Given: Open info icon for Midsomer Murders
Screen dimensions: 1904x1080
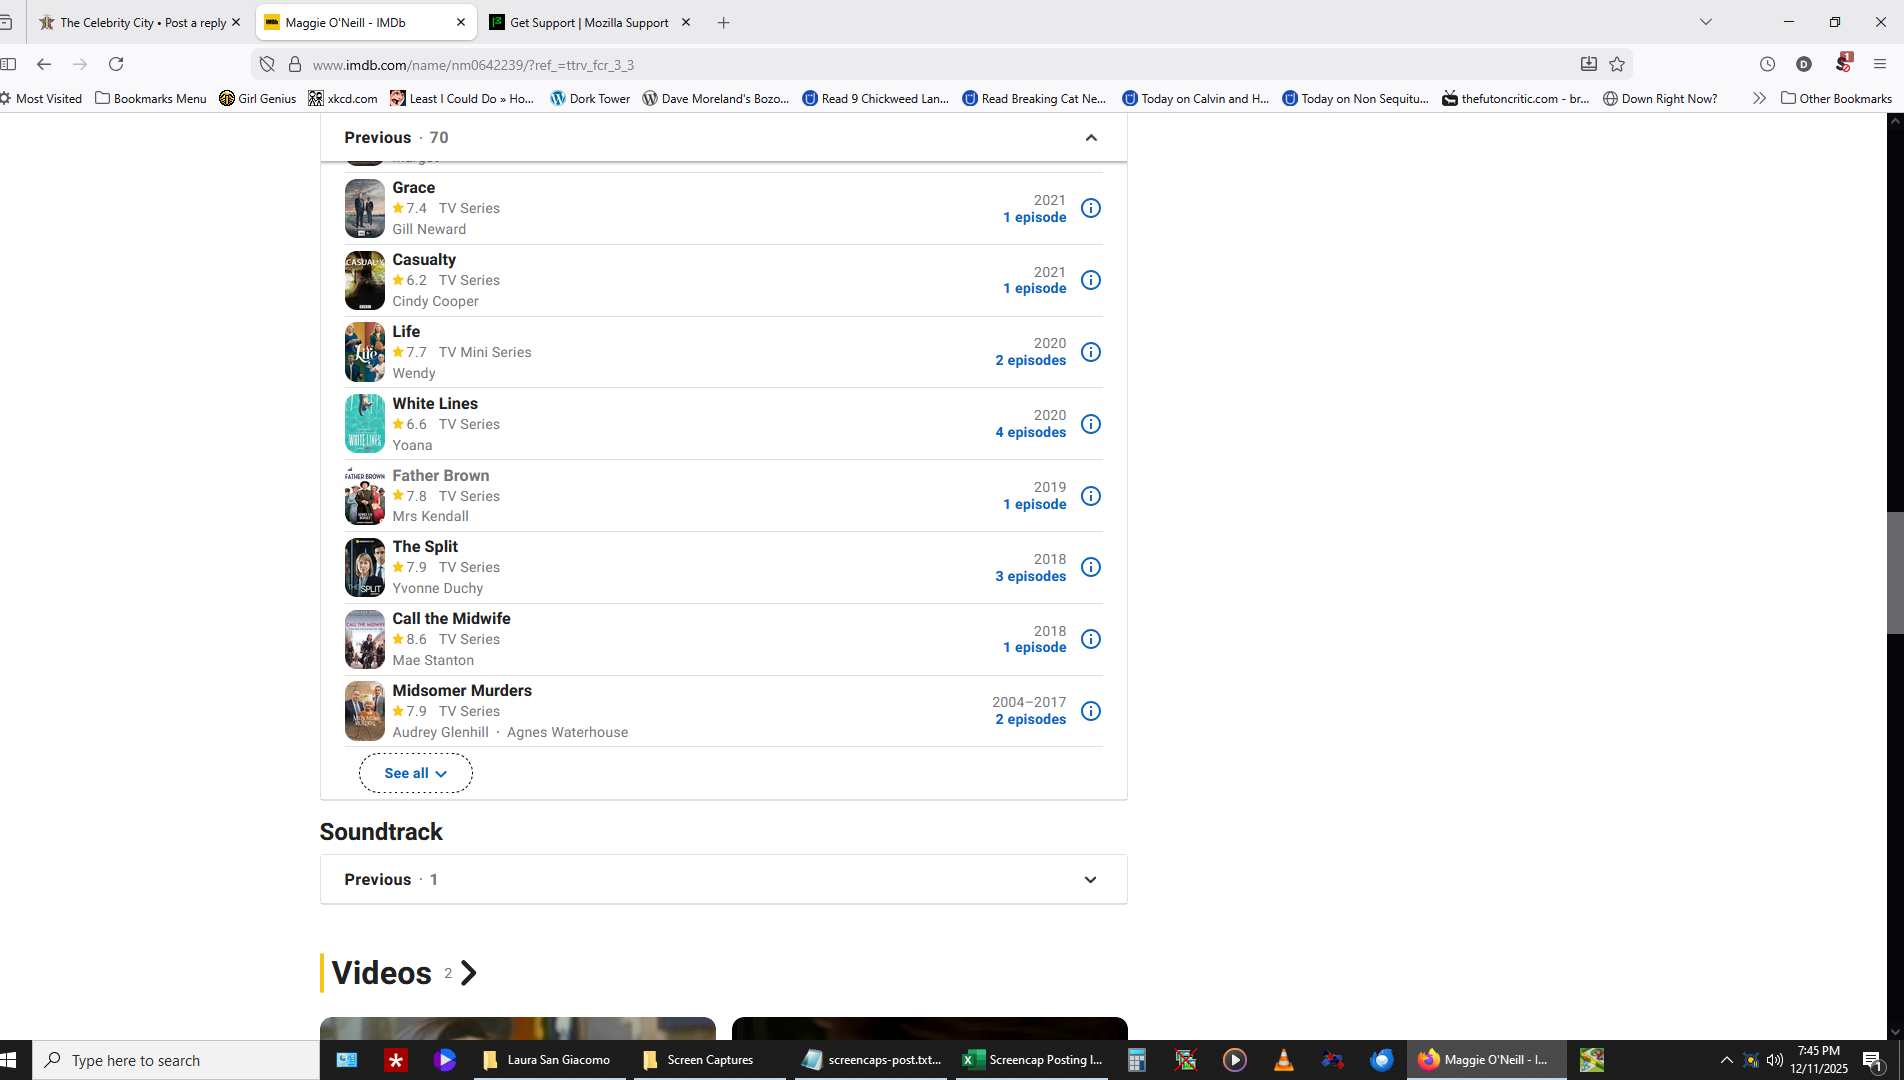Looking at the screenshot, I should [x=1091, y=711].
